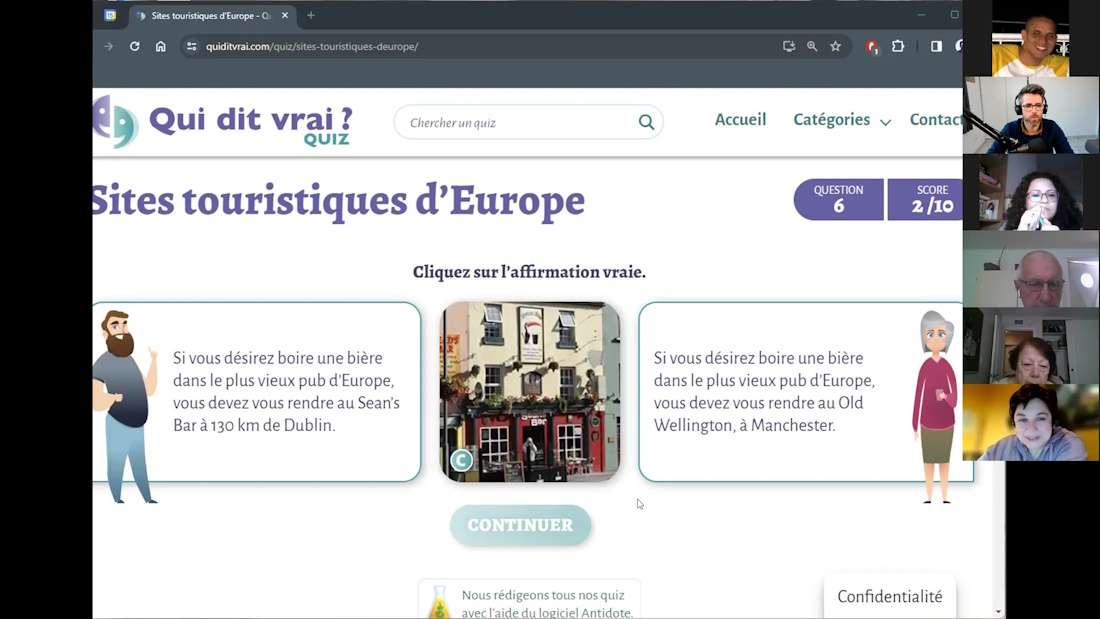Click the heading Sites touristiques d'Europe
Viewport: 1100px width, 619px height.
point(338,201)
